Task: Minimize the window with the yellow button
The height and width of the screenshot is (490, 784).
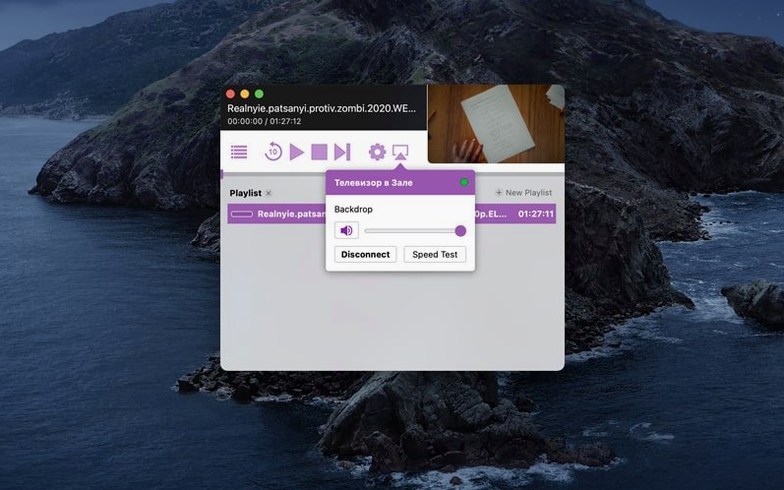Action: [x=244, y=94]
